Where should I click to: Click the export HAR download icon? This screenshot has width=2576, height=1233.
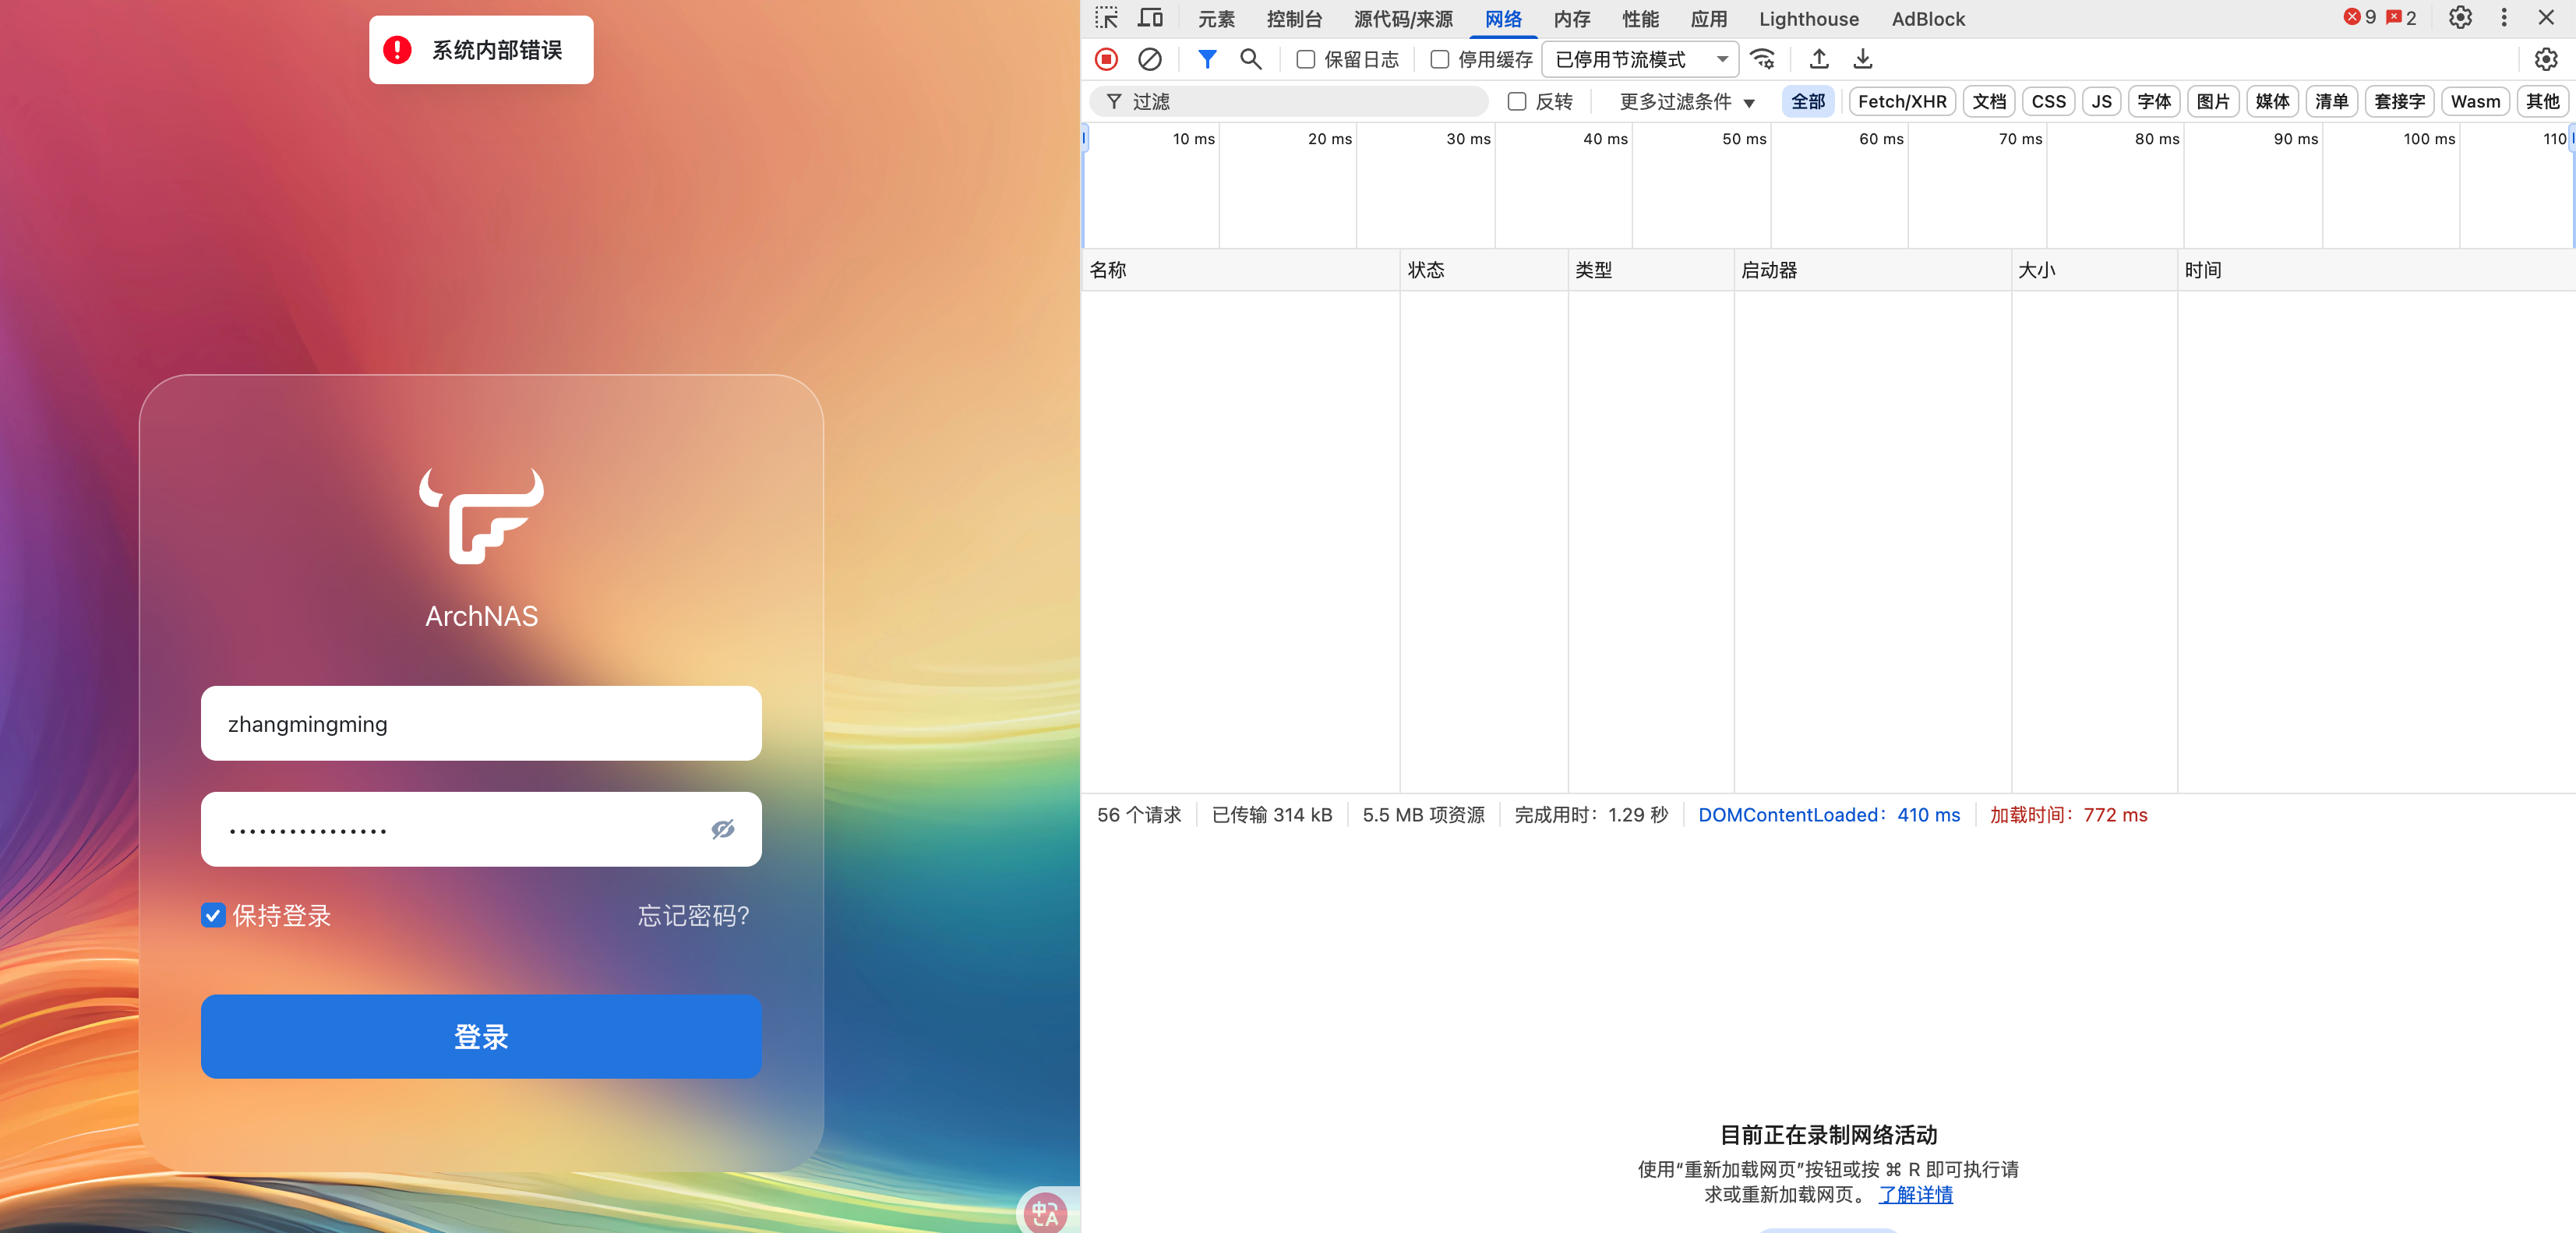click(x=1862, y=59)
